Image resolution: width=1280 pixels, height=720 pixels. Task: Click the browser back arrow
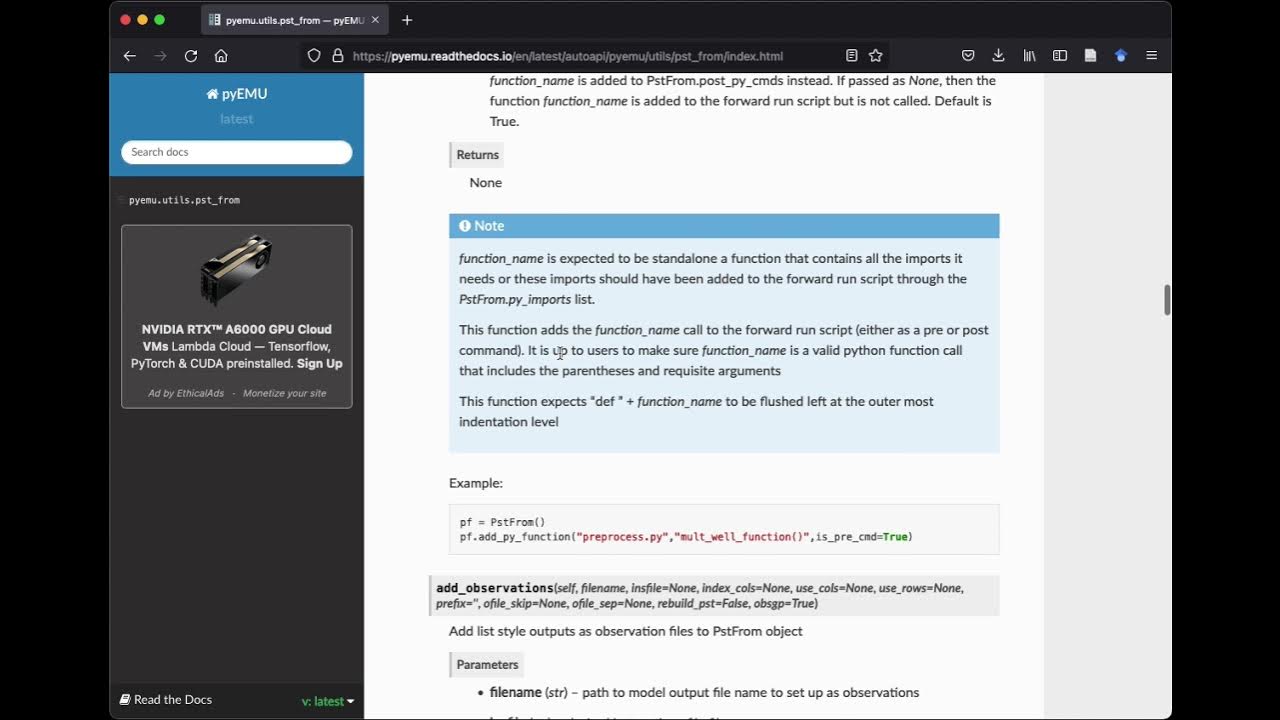[x=129, y=56]
